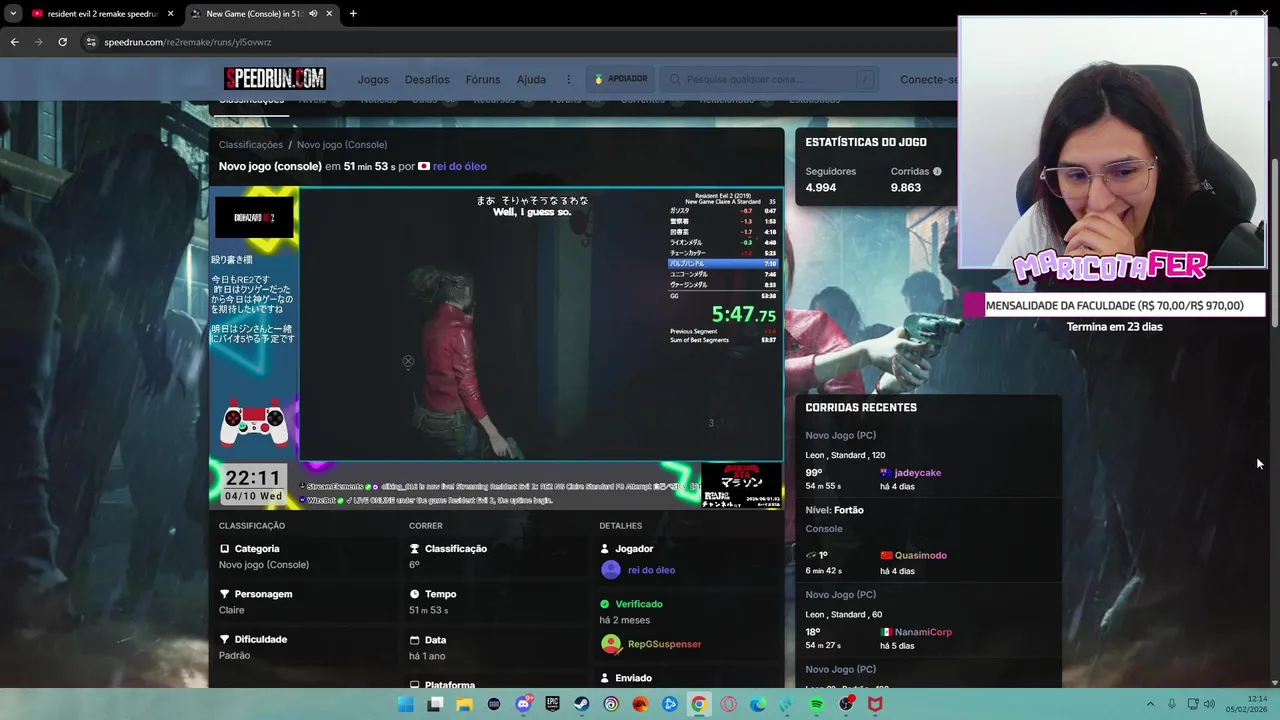Go forward to the next page
The width and height of the screenshot is (1280, 720).
[38, 42]
